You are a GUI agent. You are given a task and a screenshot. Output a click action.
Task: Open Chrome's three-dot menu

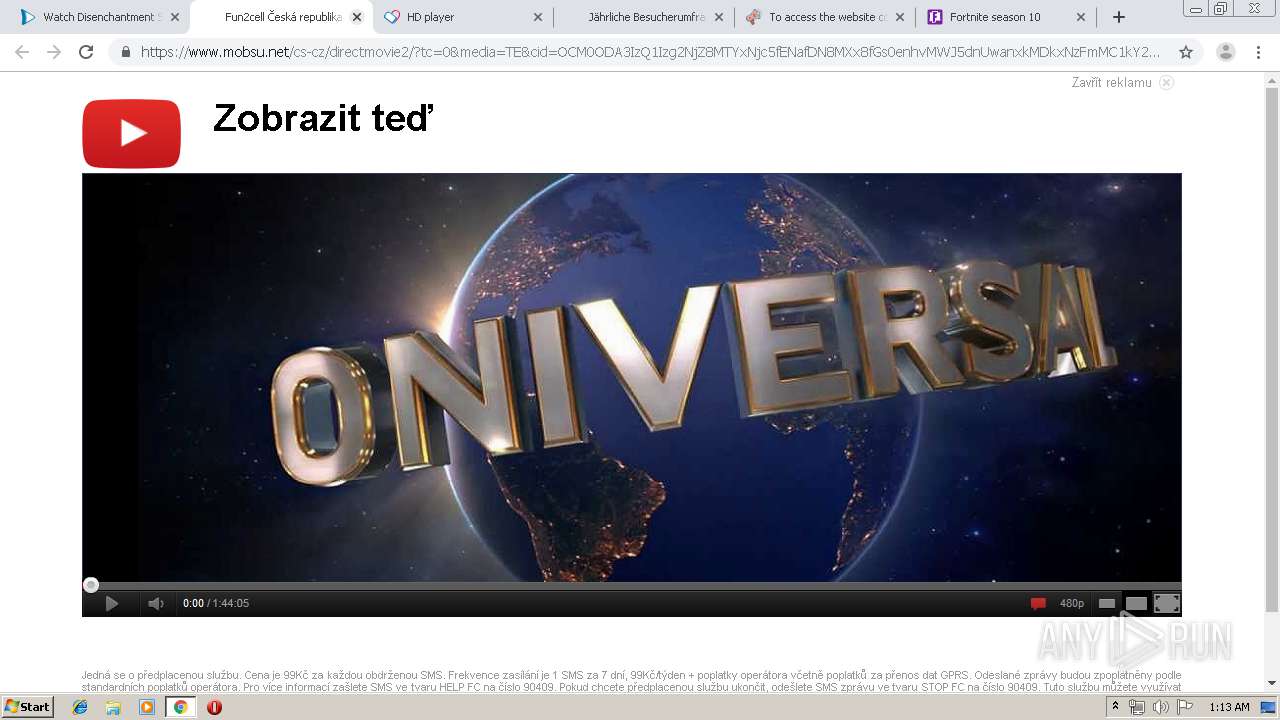point(1258,52)
